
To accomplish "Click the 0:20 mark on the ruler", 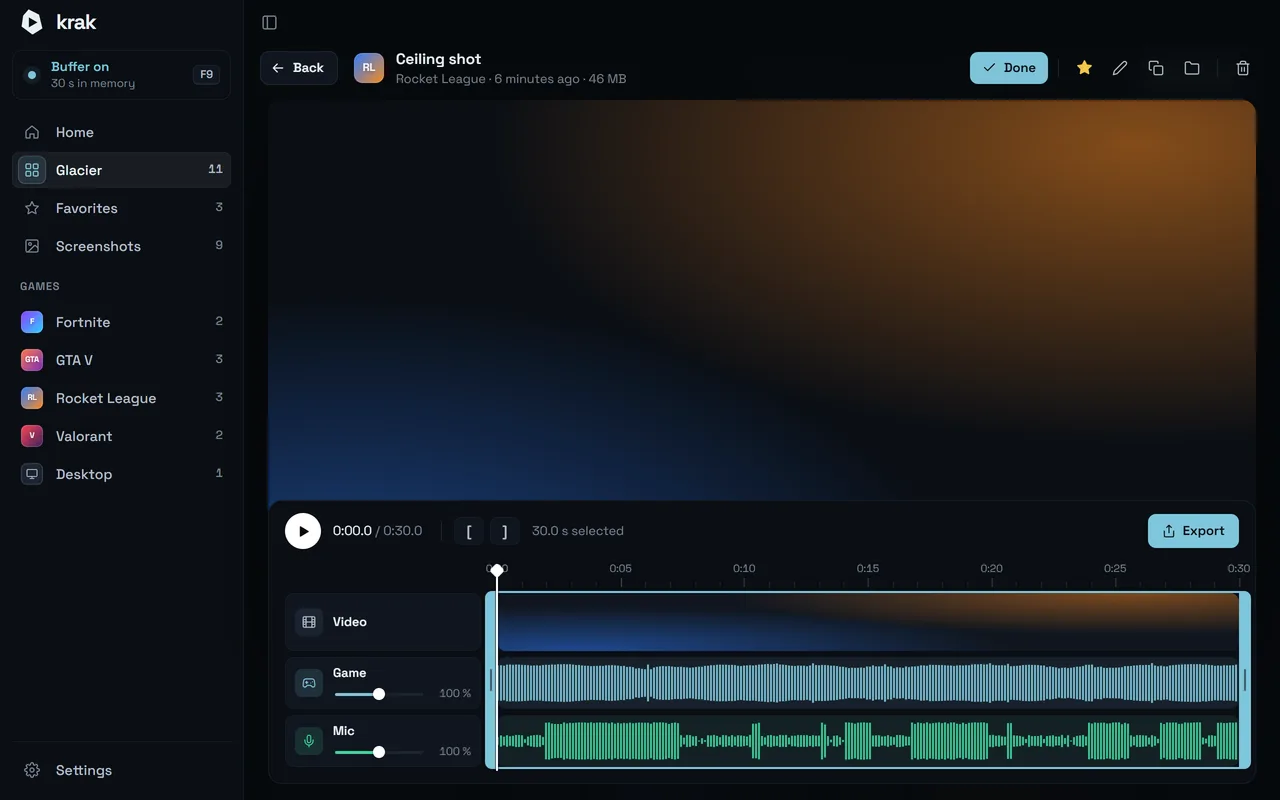I will coord(991,568).
